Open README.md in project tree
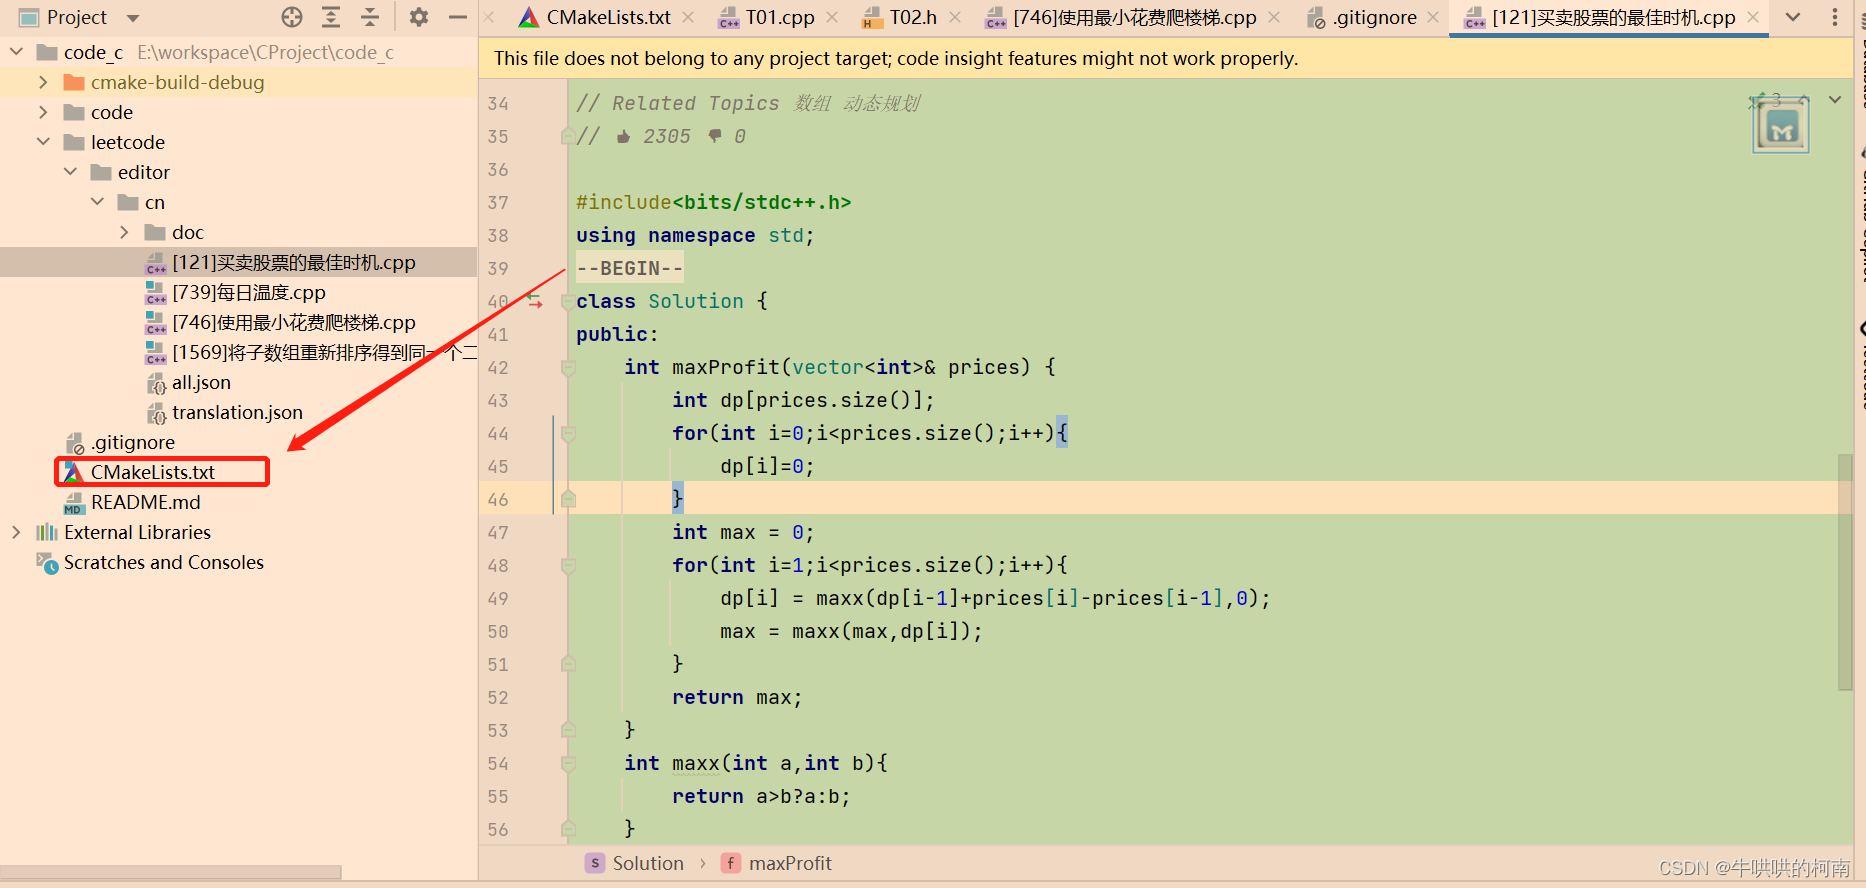Viewport: 1866px width, 888px height. [145, 502]
